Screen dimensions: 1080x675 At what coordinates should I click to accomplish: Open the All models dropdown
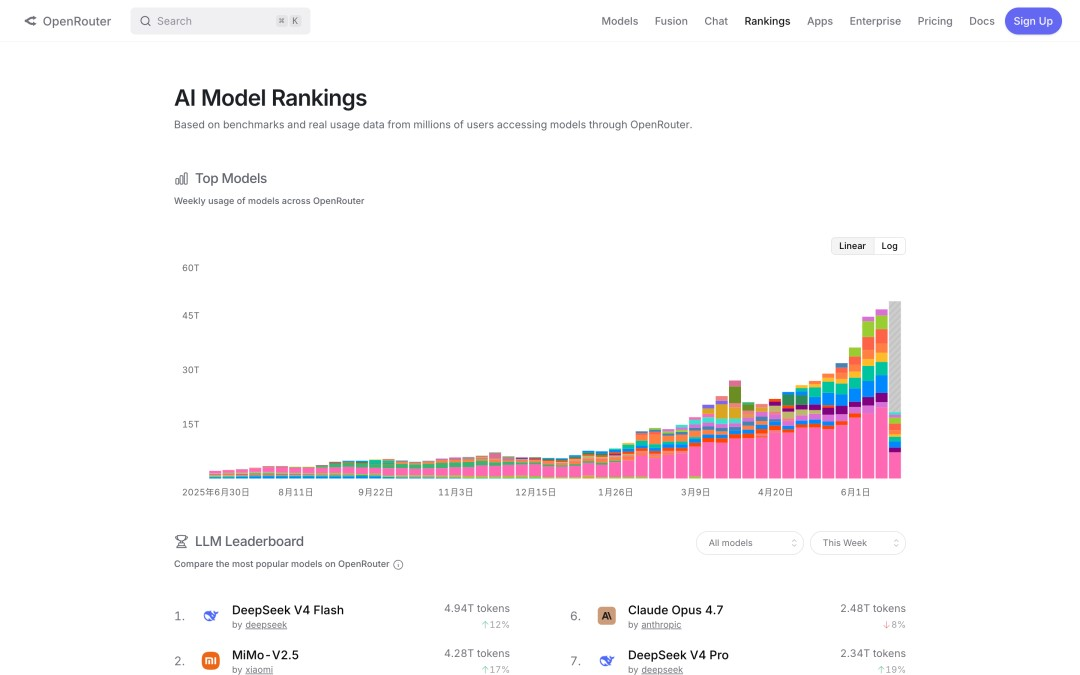pyautogui.click(x=749, y=543)
